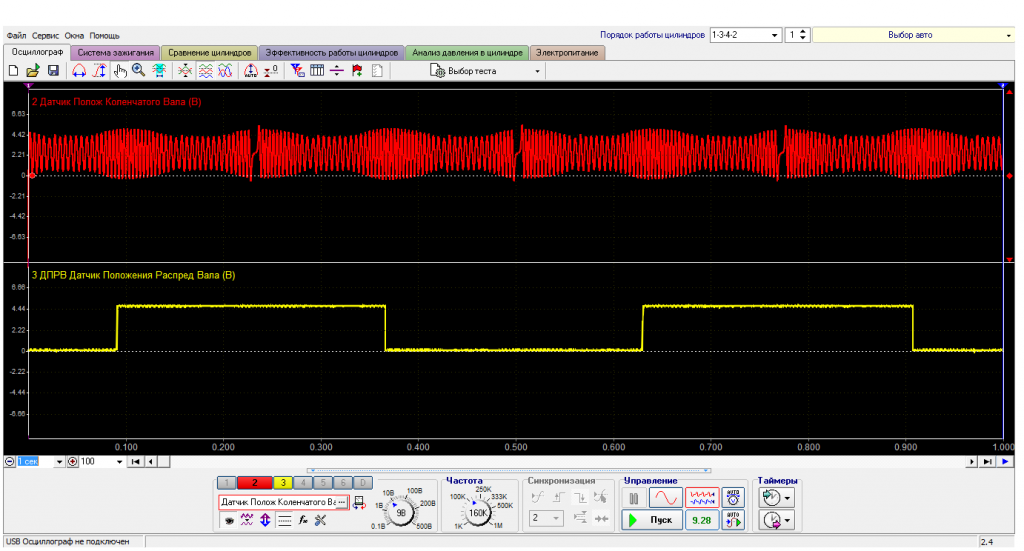
Task: Click the report page icon in the toolbar
Action: pos(377,71)
